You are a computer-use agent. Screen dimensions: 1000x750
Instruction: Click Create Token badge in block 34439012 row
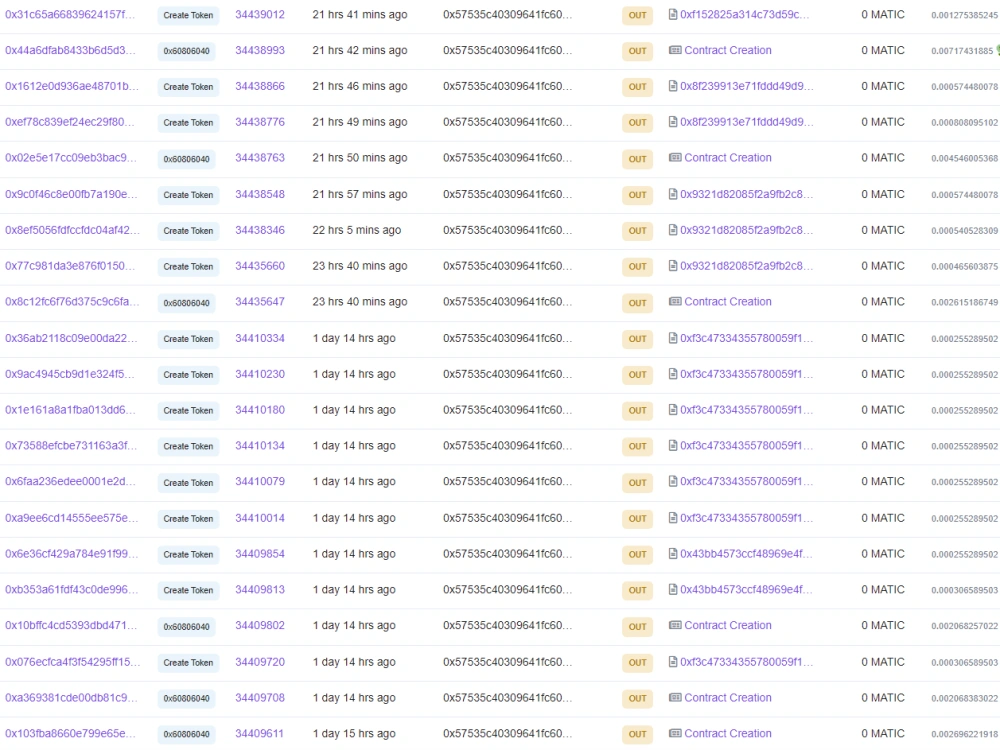[188, 15]
